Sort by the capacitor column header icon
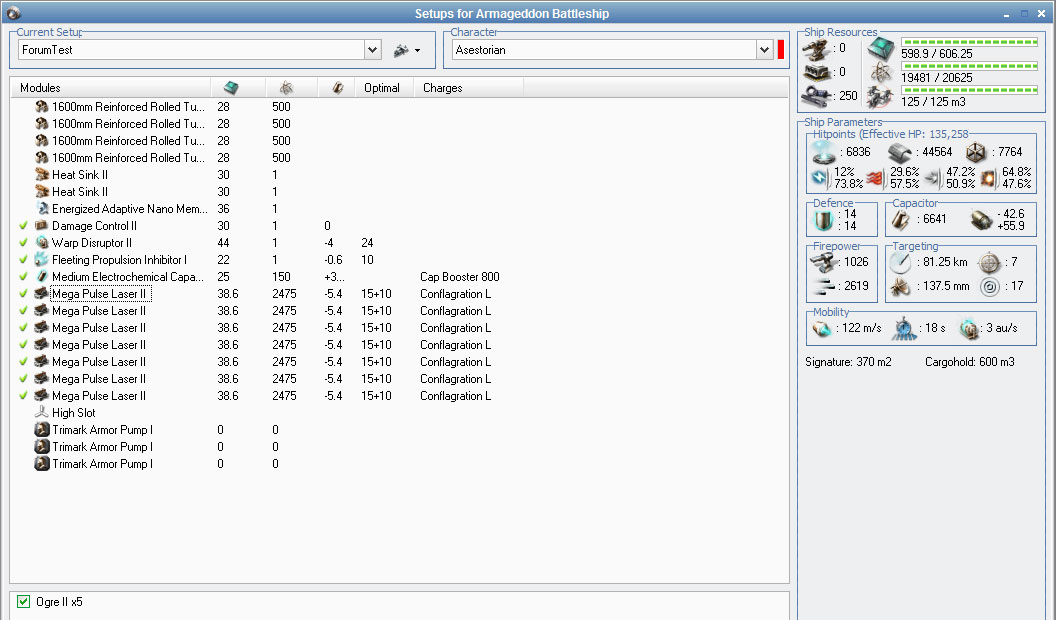Screen dimensions: 1056x620 click(338, 88)
